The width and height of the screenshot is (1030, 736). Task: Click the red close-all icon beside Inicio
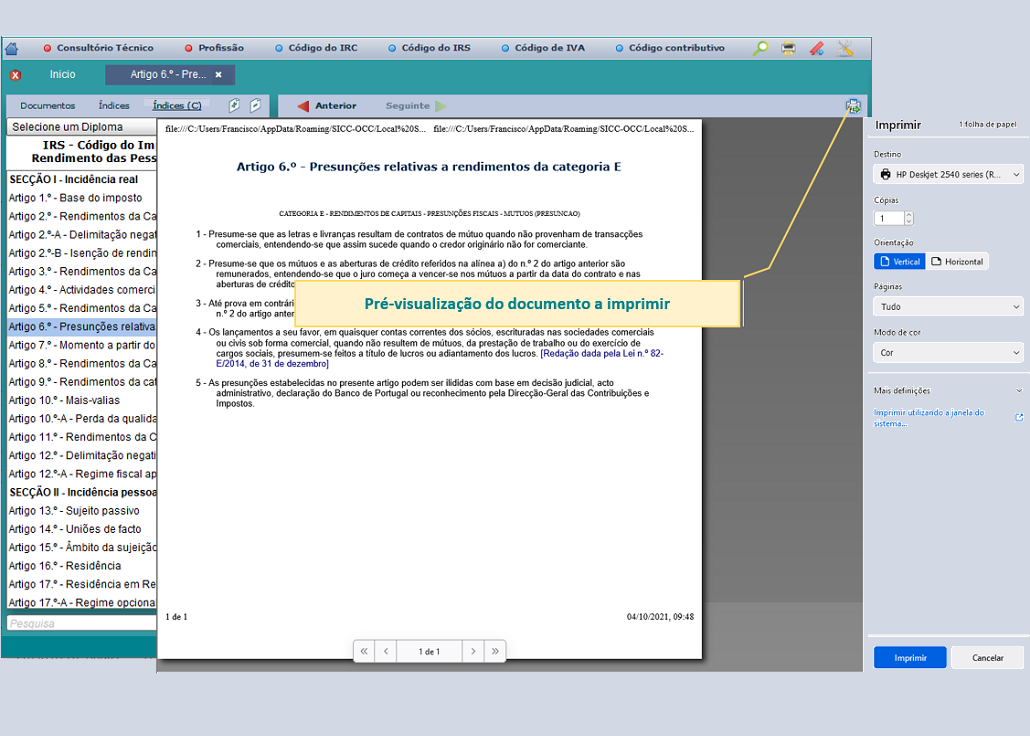(15, 75)
